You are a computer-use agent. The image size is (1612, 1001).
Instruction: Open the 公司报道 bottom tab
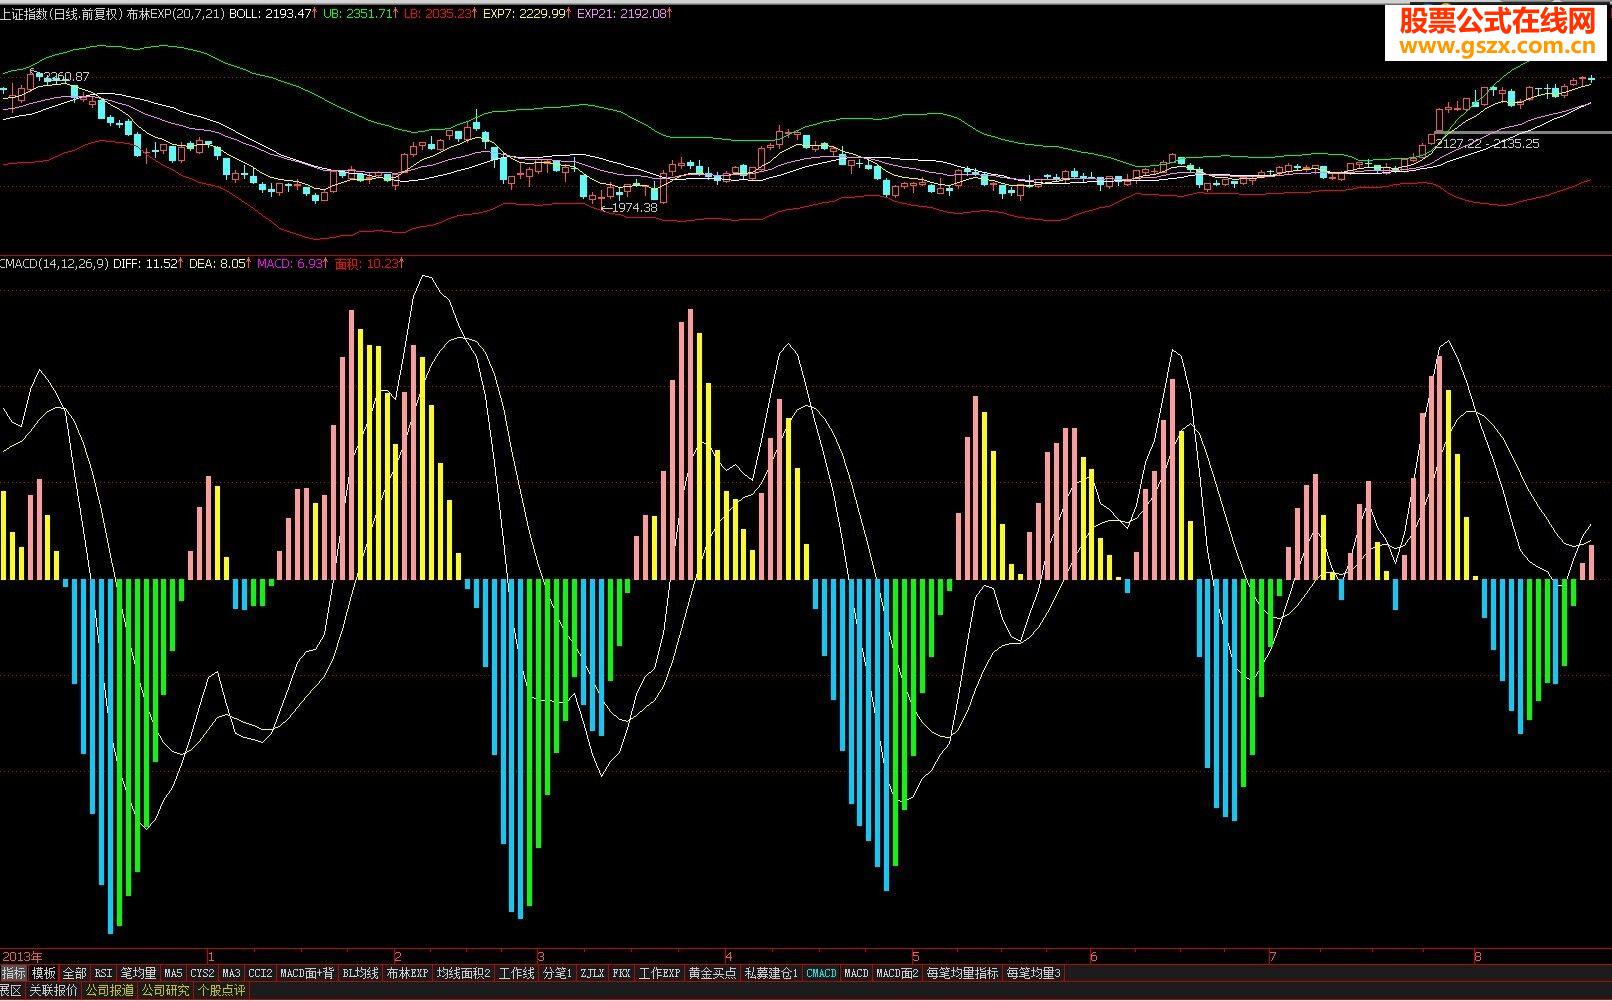[x=110, y=991]
